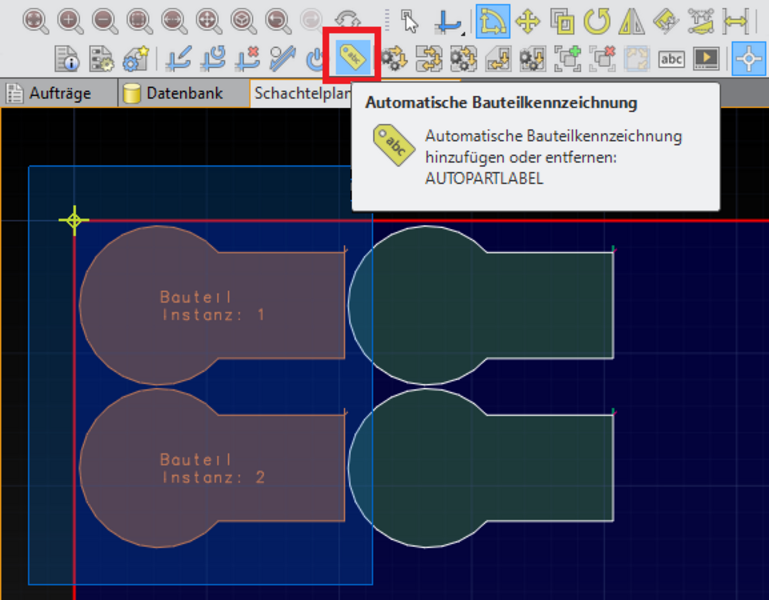The image size is (769, 600).
Task: Click the add group icon with green plus
Action: (568, 59)
